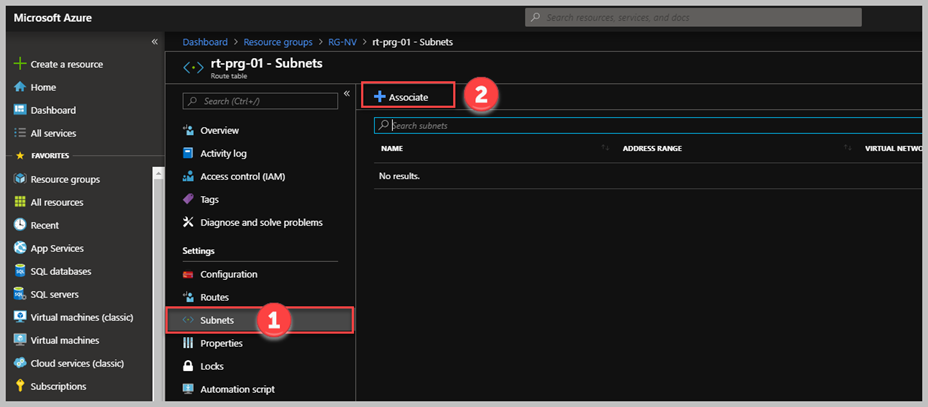Open the All services list icon

(x=20, y=133)
